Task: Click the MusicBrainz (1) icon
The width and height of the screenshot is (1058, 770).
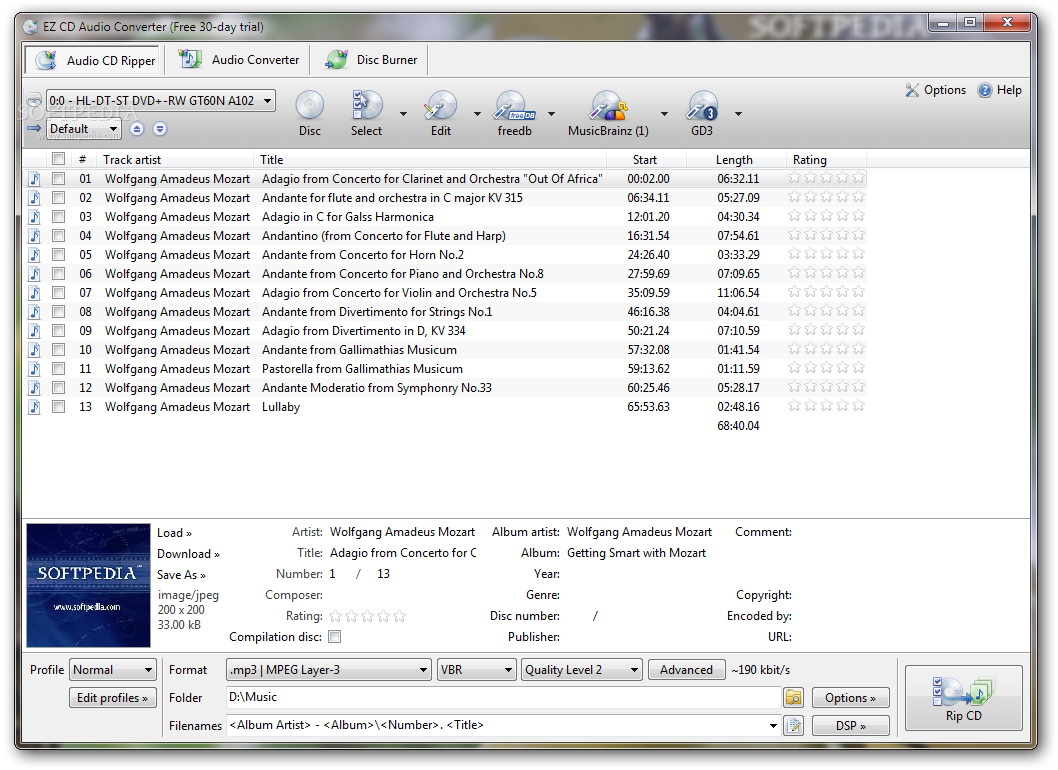Action: click(608, 106)
